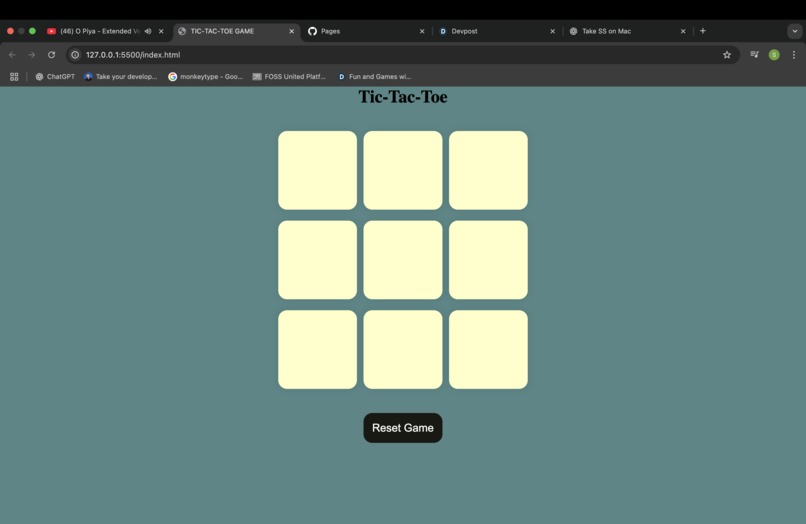
Task: Open a new browser tab
Action: pyautogui.click(x=703, y=31)
